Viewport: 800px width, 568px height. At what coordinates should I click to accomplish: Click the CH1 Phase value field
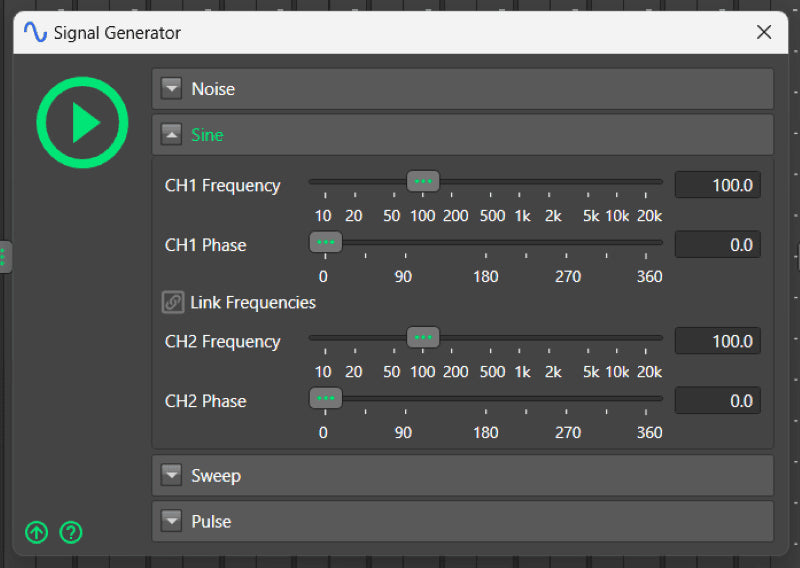[717, 245]
